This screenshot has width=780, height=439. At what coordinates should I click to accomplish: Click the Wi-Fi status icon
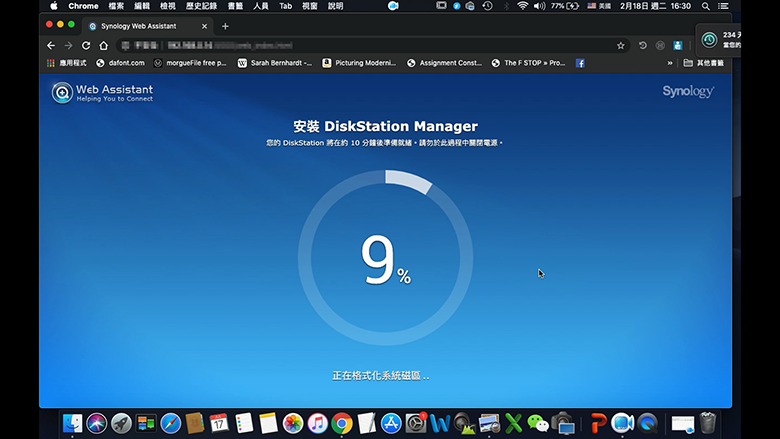pos(522,6)
